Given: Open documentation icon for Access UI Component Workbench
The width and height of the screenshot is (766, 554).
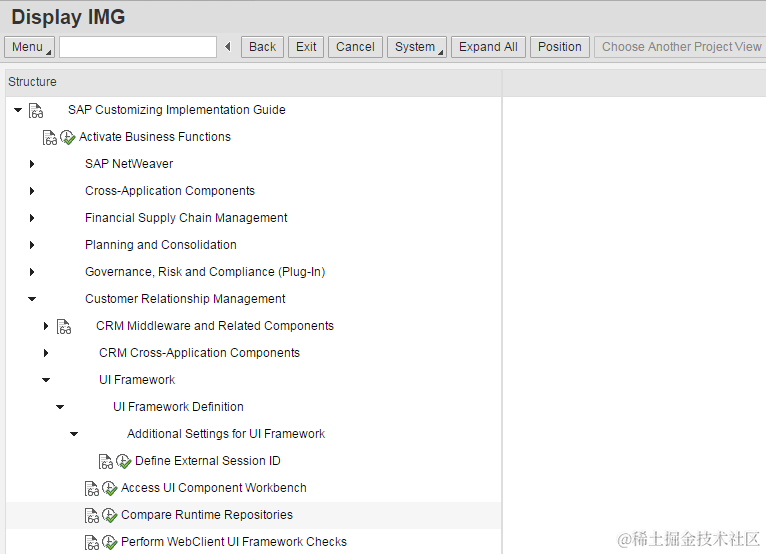Looking at the screenshot, I should point(92,489).
